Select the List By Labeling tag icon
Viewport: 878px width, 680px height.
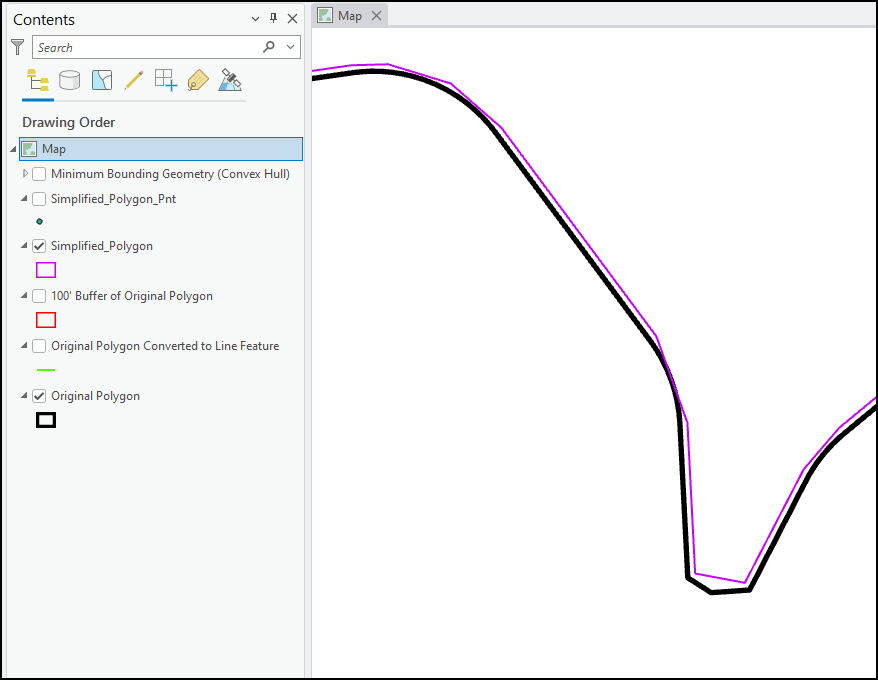pyautogui.click(x=198, y=80)
